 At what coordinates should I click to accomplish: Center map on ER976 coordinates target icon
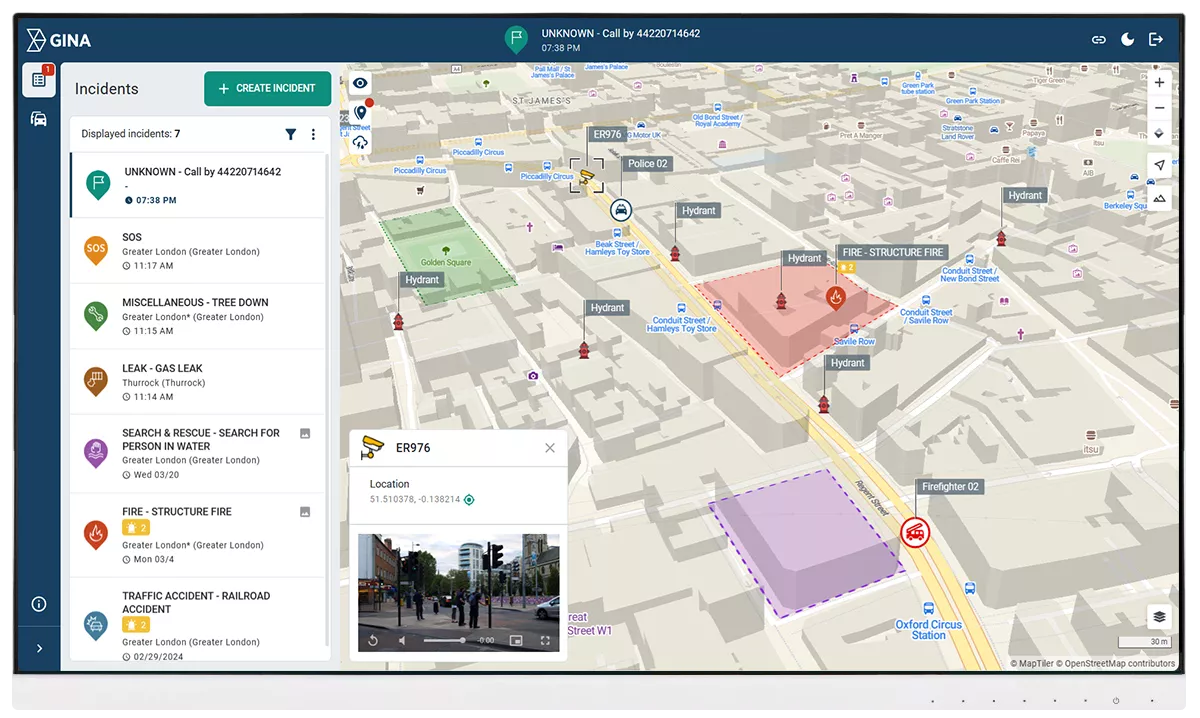(469, 499)
